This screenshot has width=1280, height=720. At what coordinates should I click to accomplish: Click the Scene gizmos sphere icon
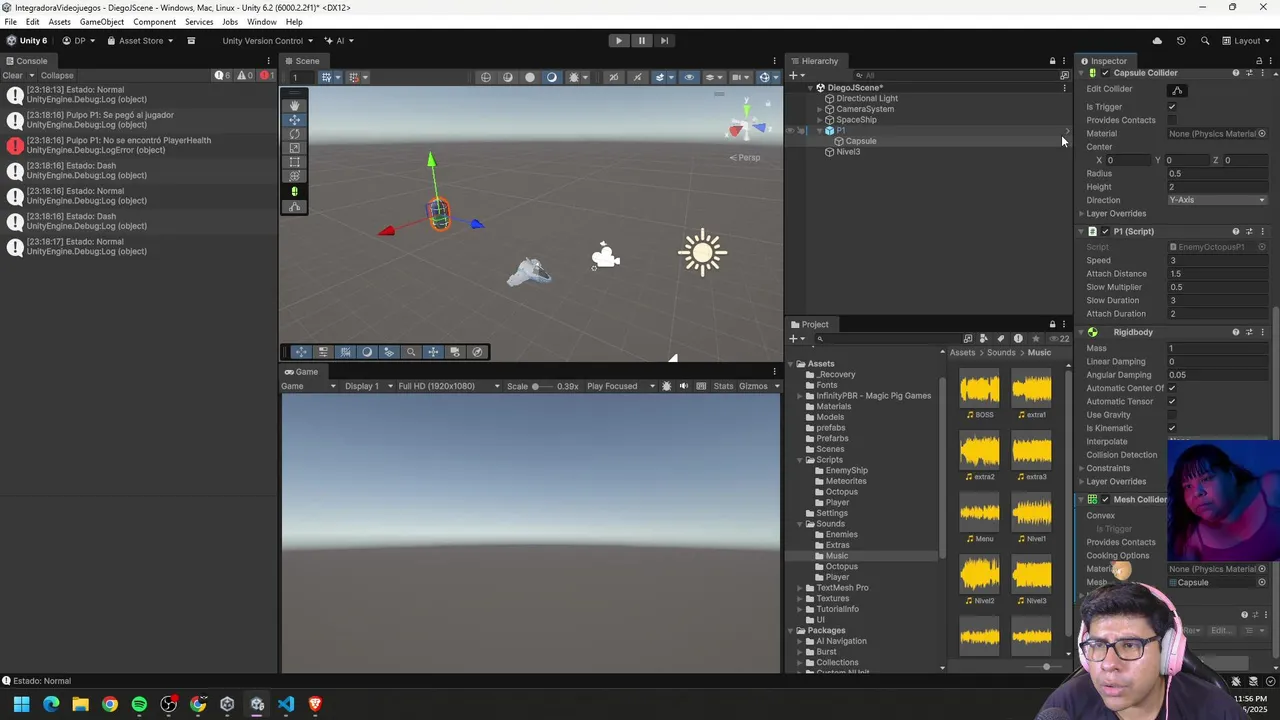[x=765, y=77]
